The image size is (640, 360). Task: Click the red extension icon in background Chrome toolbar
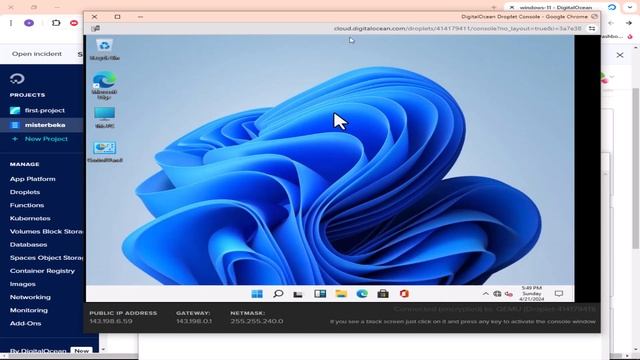point(74,23)
